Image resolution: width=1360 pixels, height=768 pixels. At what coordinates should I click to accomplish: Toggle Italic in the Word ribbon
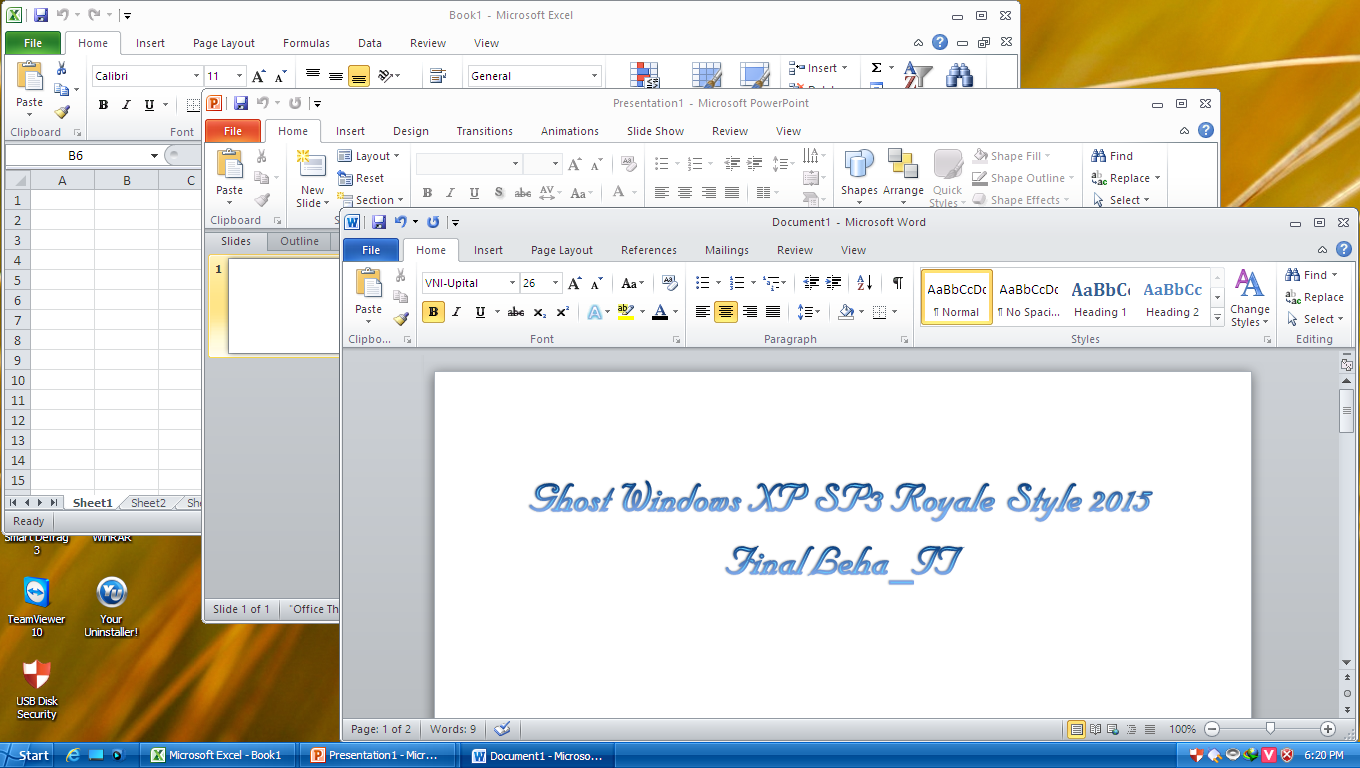[x=457, y=312]
